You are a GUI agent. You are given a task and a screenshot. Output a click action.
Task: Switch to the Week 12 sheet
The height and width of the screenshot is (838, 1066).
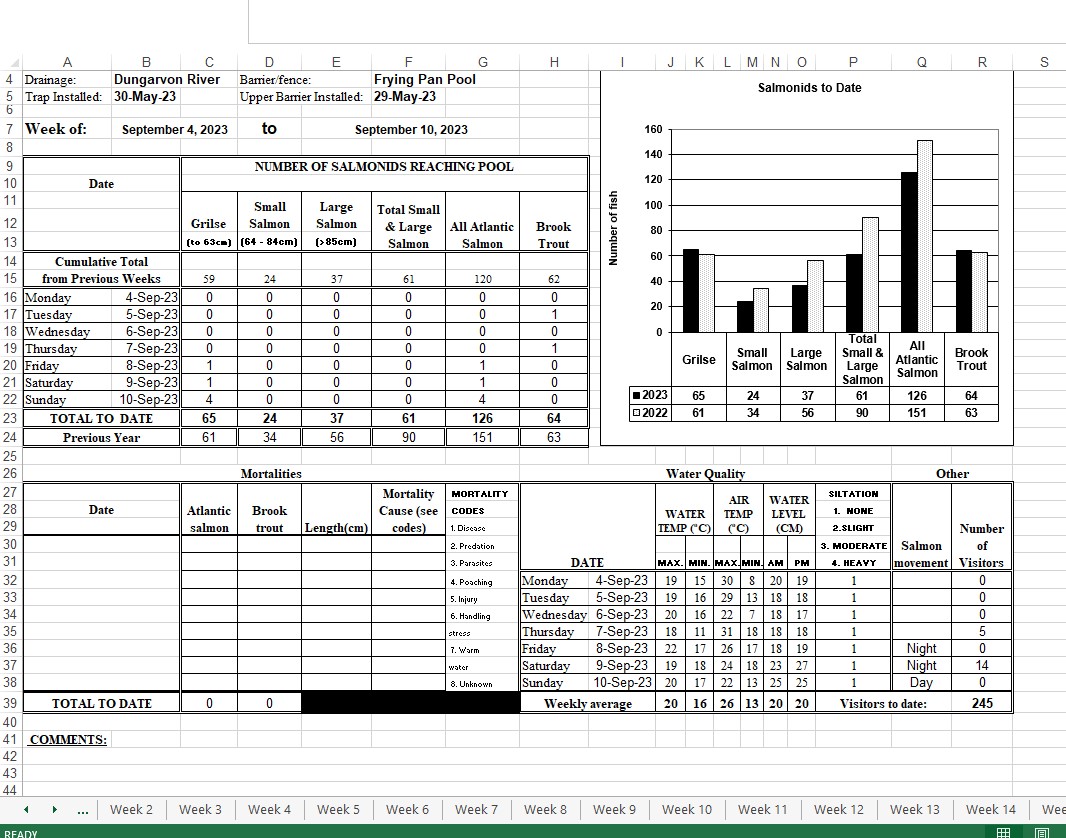pyautogui.click(x=839, y=809)
